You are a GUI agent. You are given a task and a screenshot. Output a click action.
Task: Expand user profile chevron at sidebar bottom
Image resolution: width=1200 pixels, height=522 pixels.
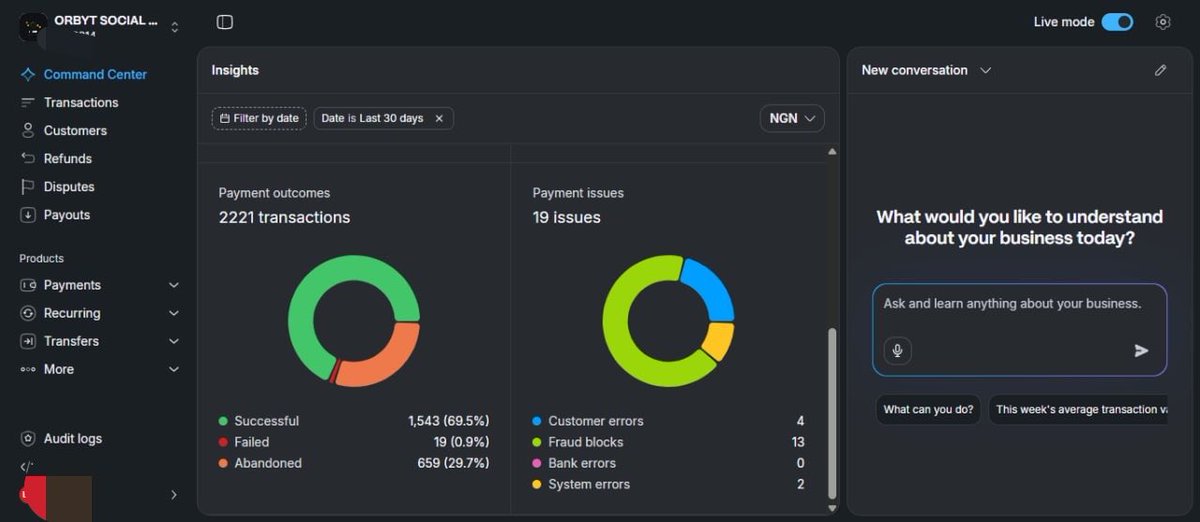(x=174, y=495)
